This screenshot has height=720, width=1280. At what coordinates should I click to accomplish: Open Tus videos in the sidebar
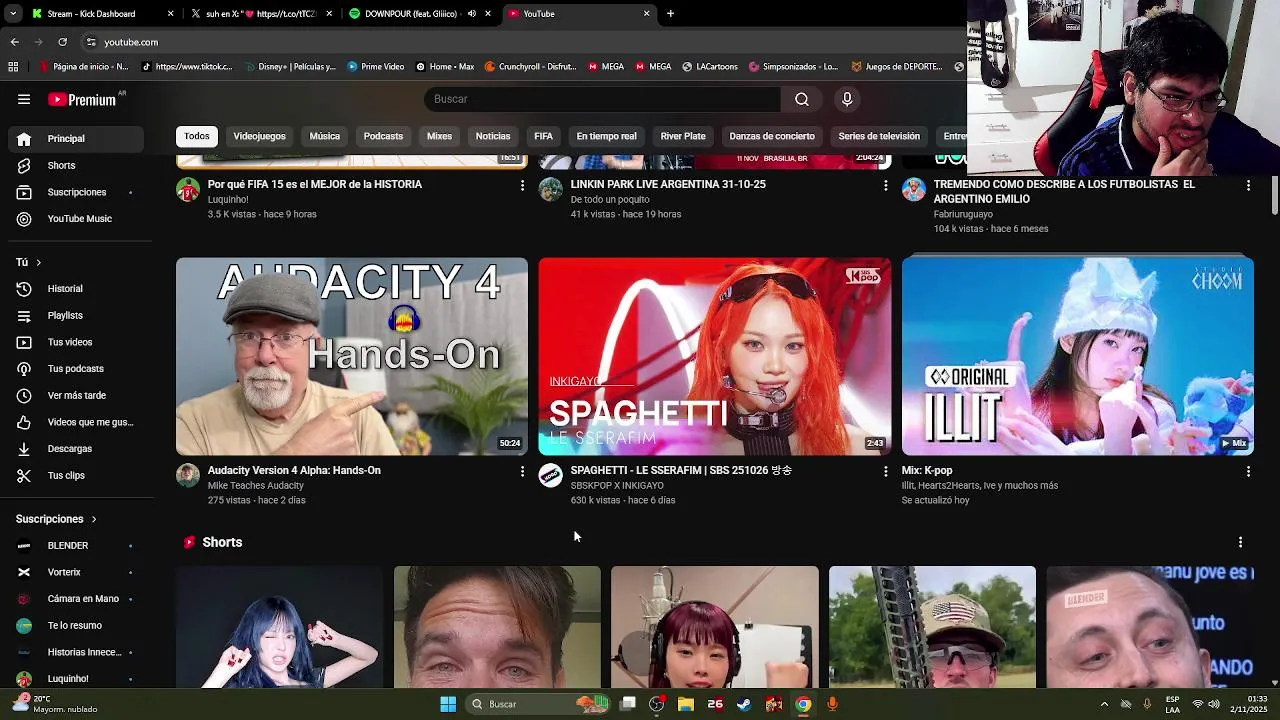pos(76,342)
